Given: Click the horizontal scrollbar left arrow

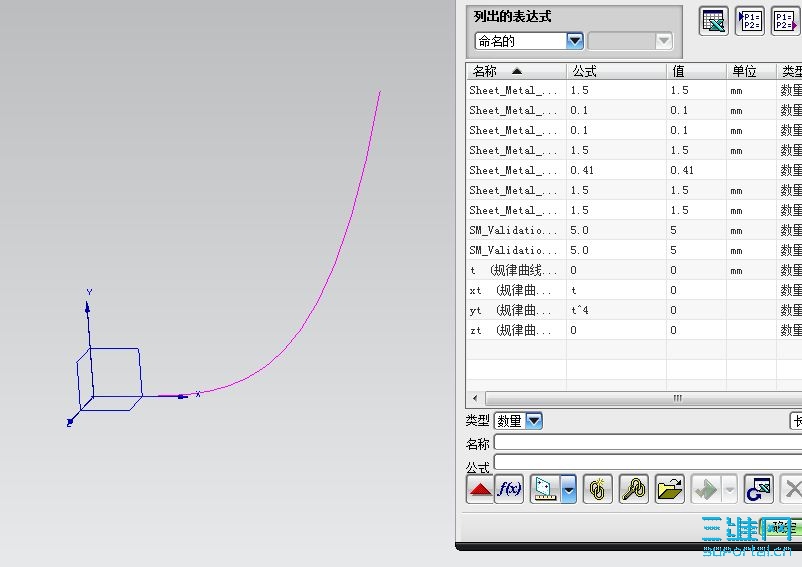Looking at the screenshot, I should 475,398.
